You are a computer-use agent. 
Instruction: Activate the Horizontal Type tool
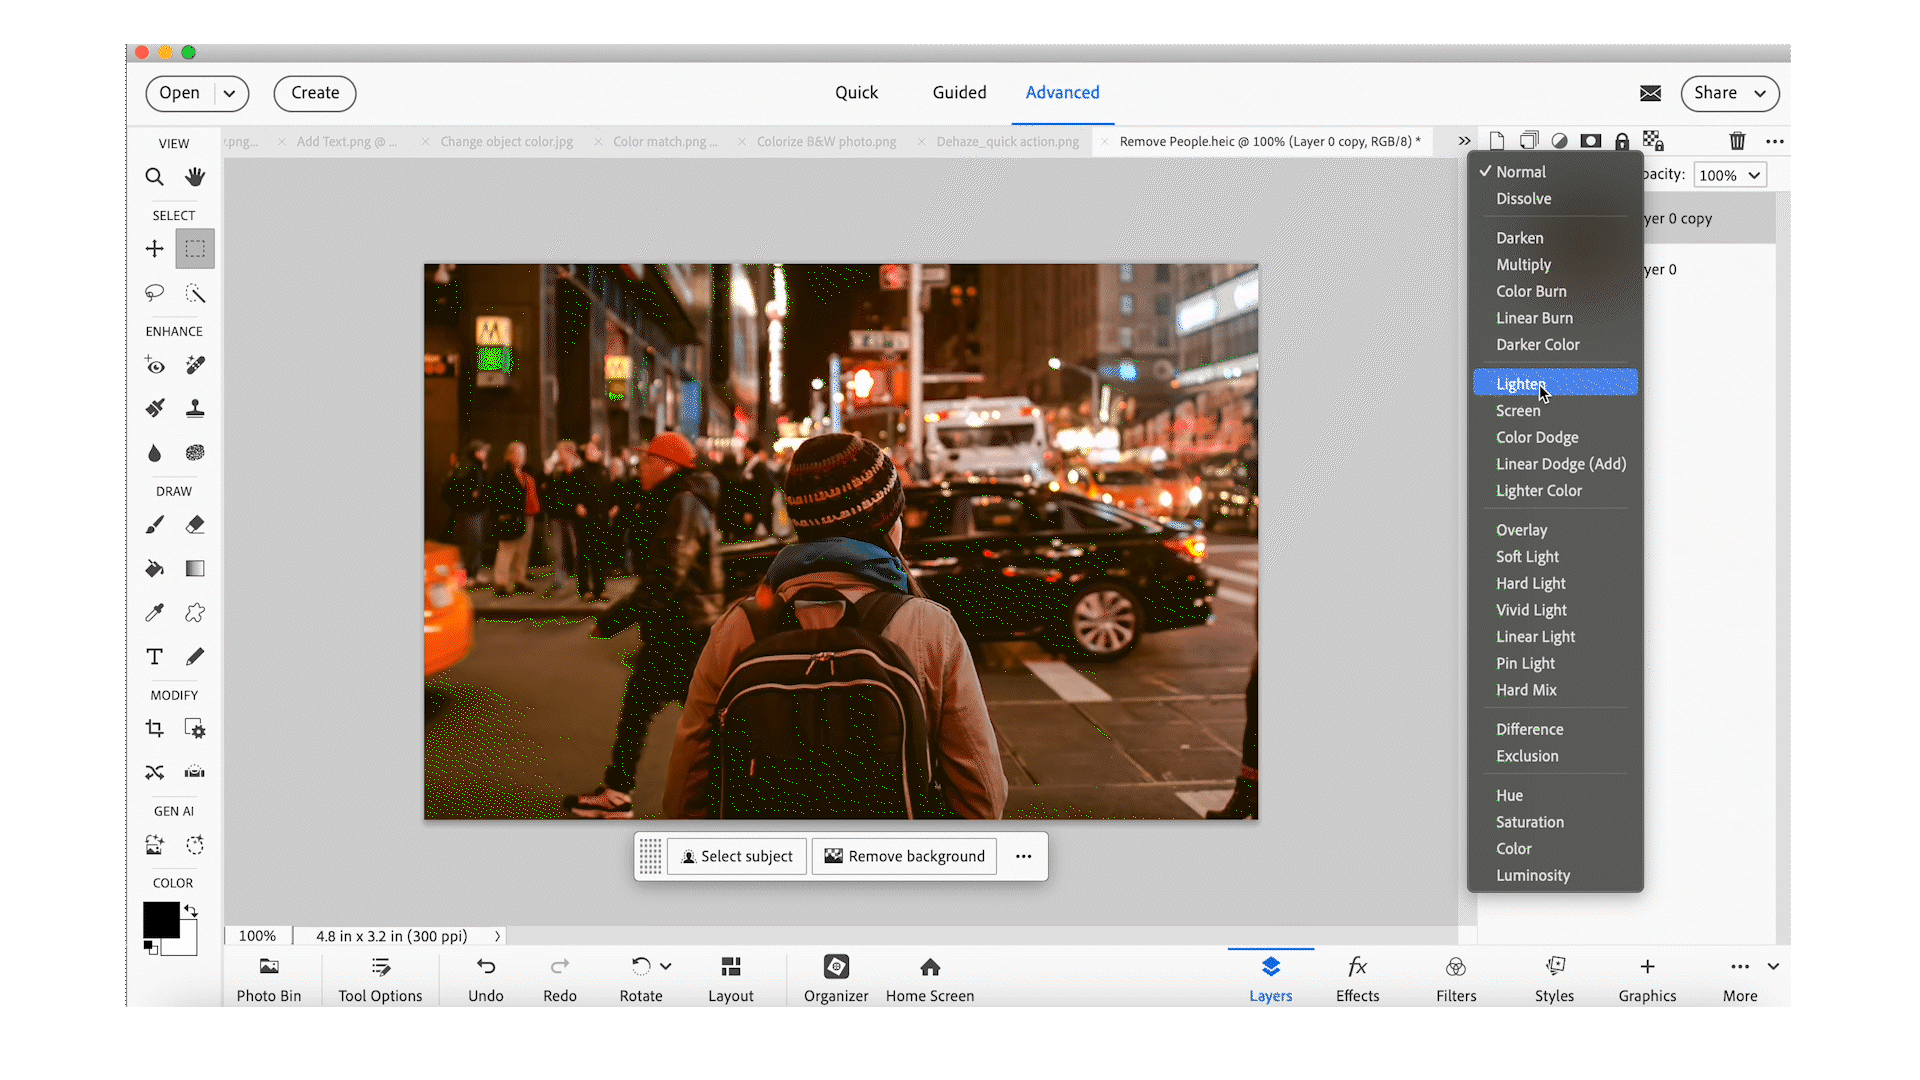click(x=154, y=657)
